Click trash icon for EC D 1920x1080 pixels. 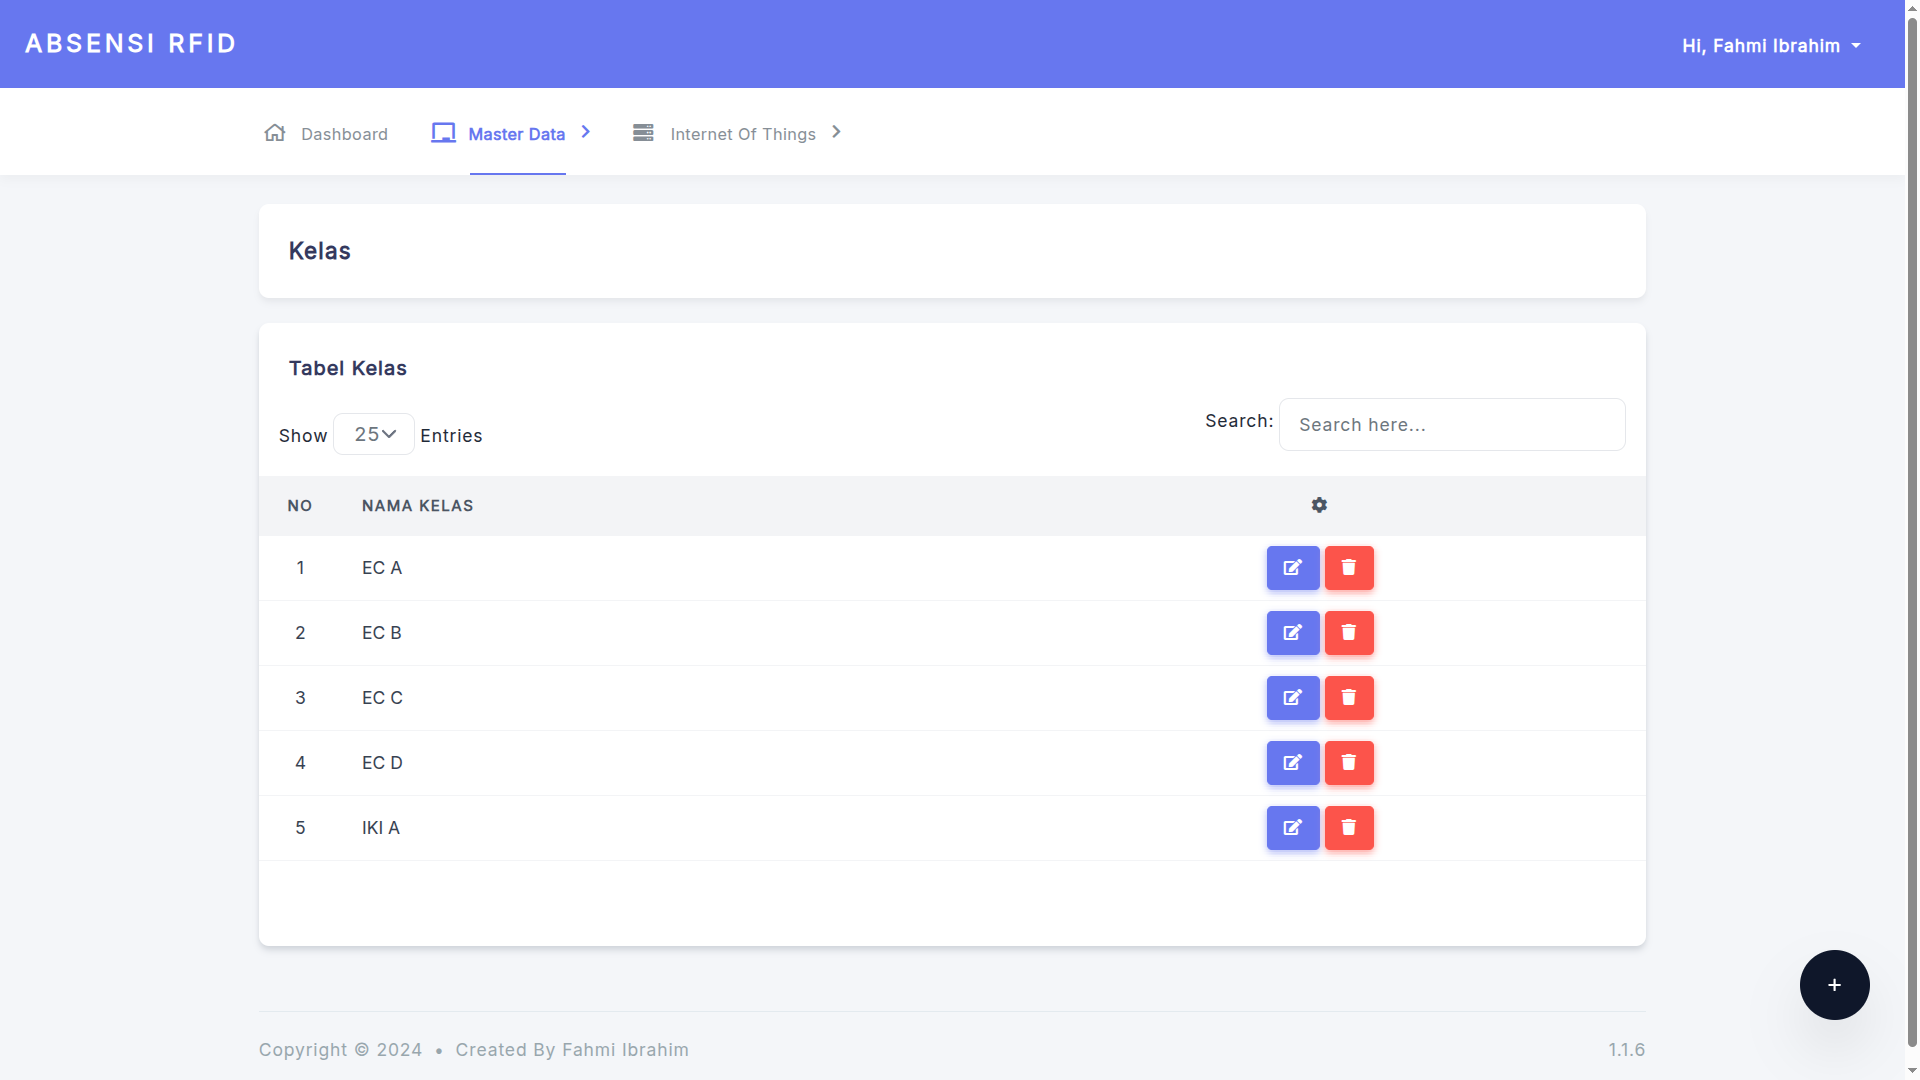[1349, 763]
